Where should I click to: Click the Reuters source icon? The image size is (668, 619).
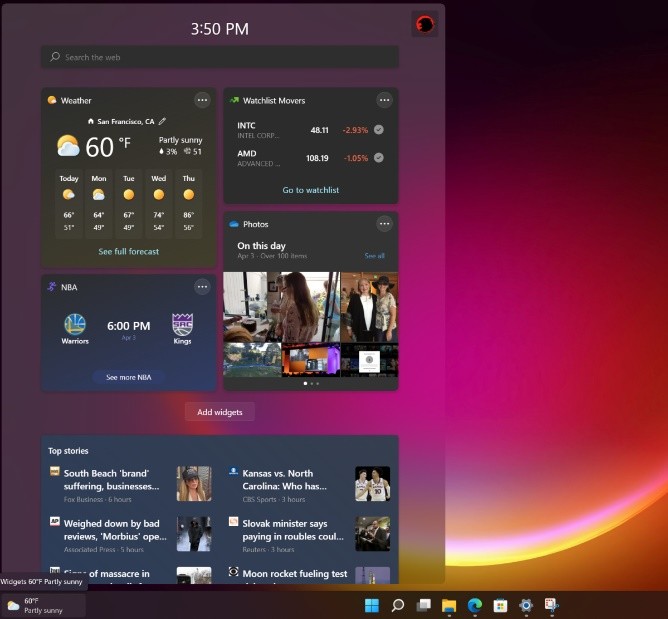point(233,521)
